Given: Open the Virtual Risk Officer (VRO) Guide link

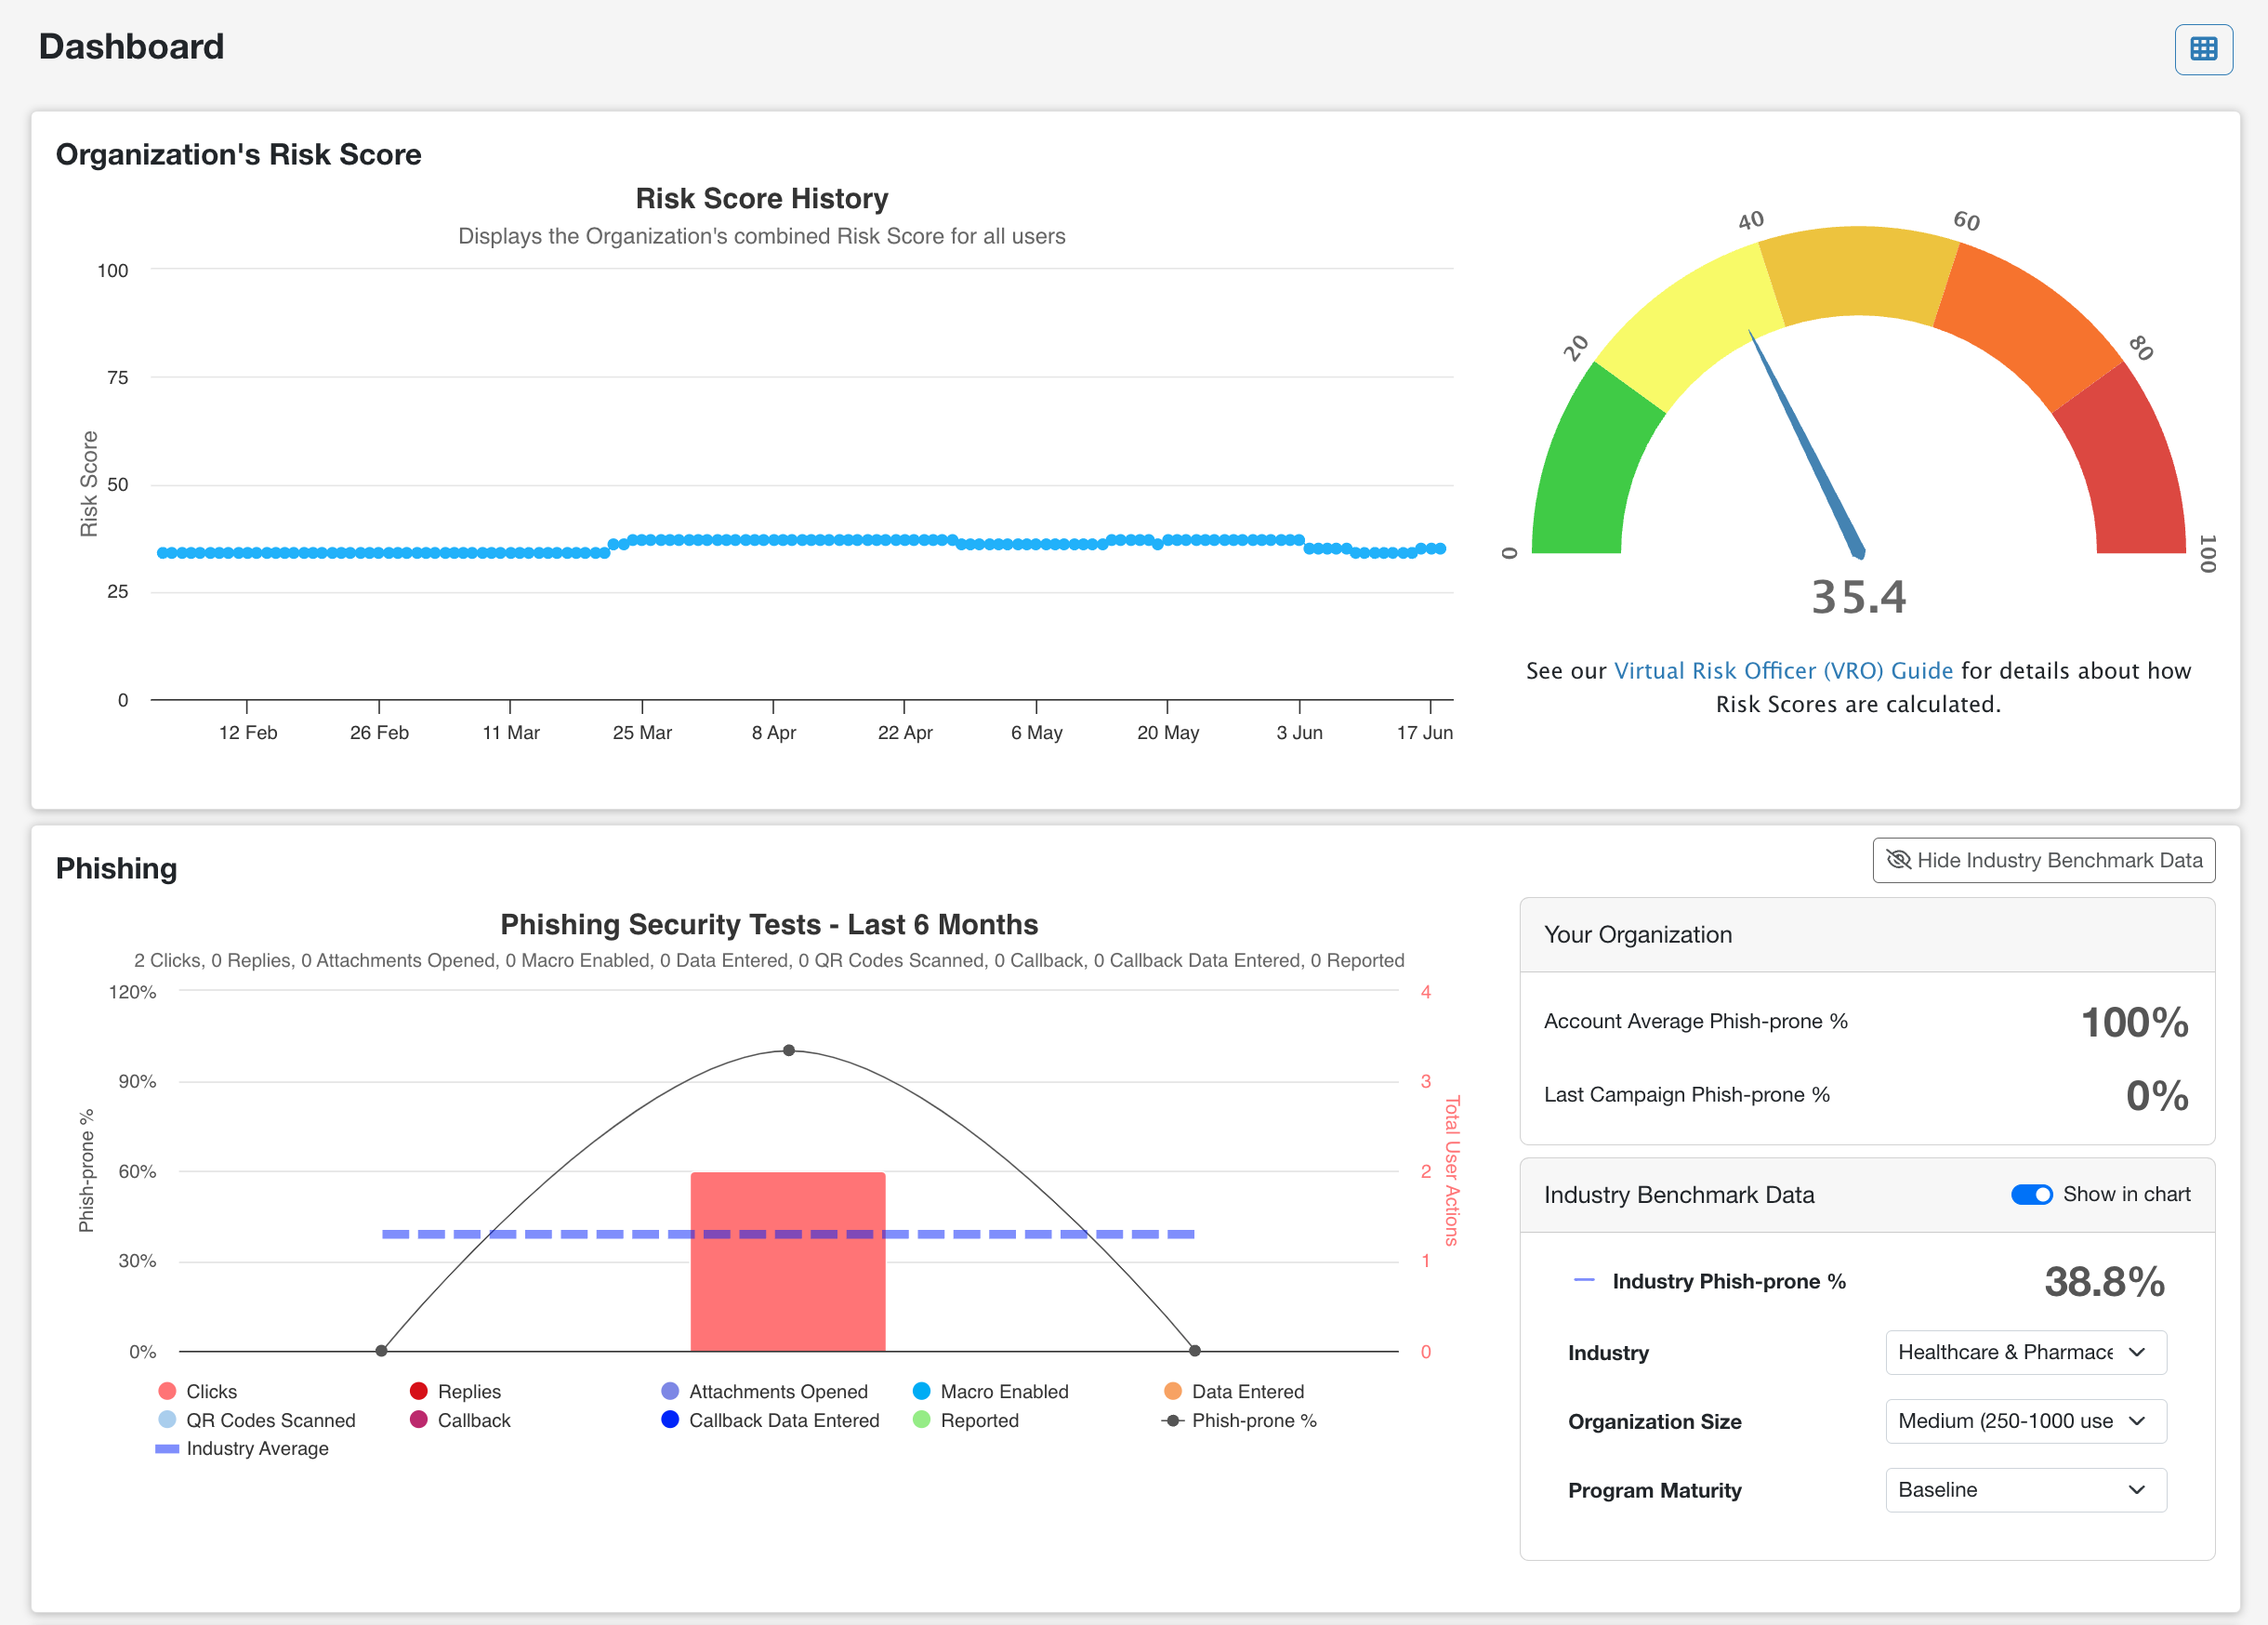Looking at the screenshot, I should tap(1783, 671).
